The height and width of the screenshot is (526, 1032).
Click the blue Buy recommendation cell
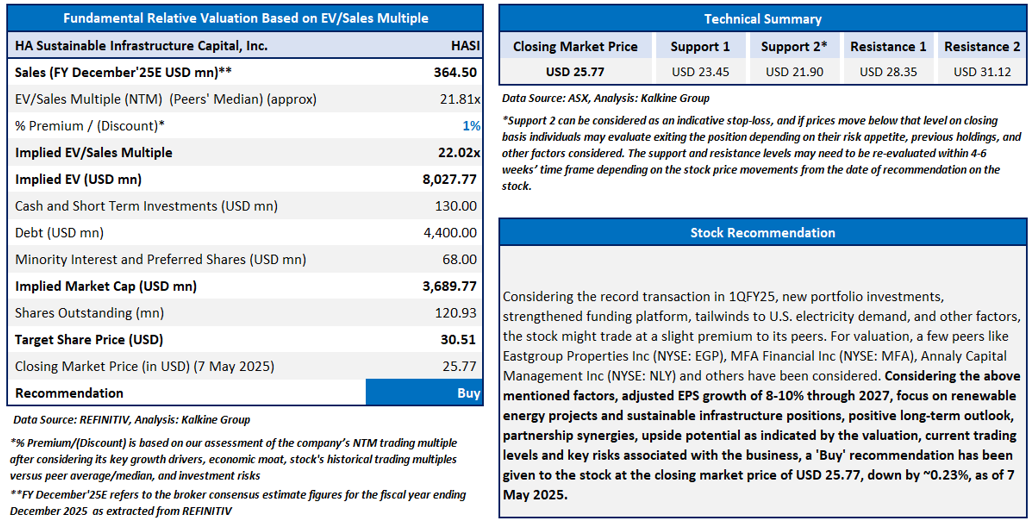pos(425,393)
